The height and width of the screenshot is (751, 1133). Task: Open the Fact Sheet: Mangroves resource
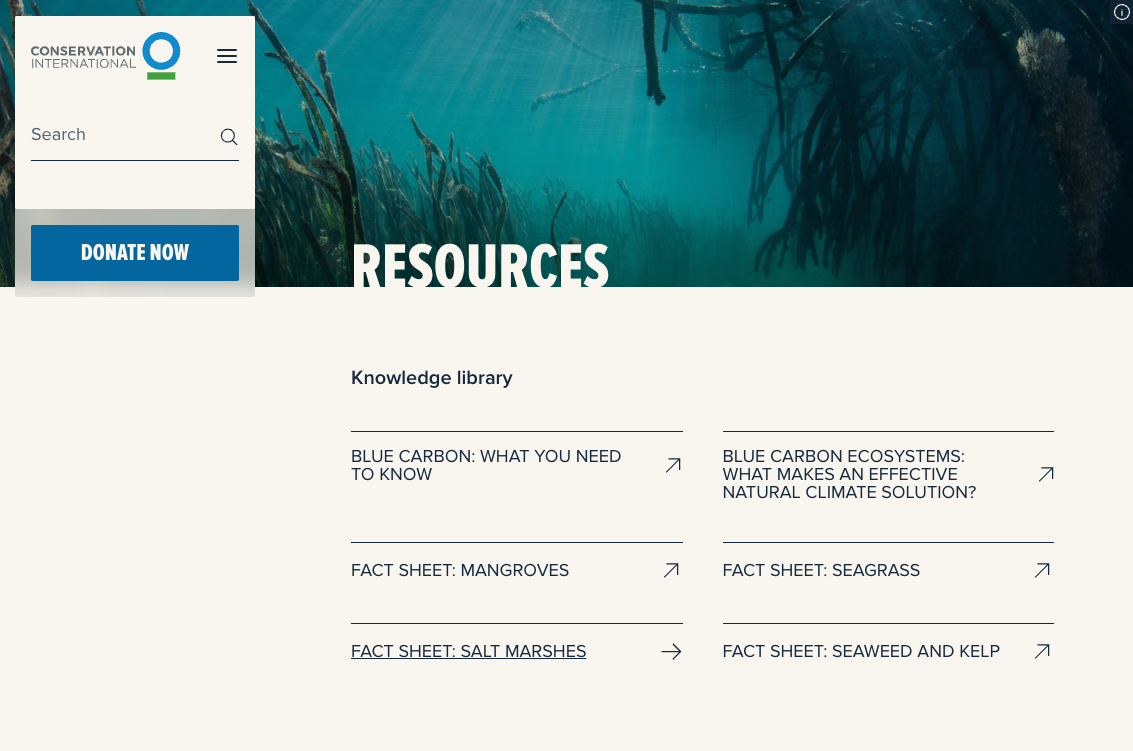(460, 570)
